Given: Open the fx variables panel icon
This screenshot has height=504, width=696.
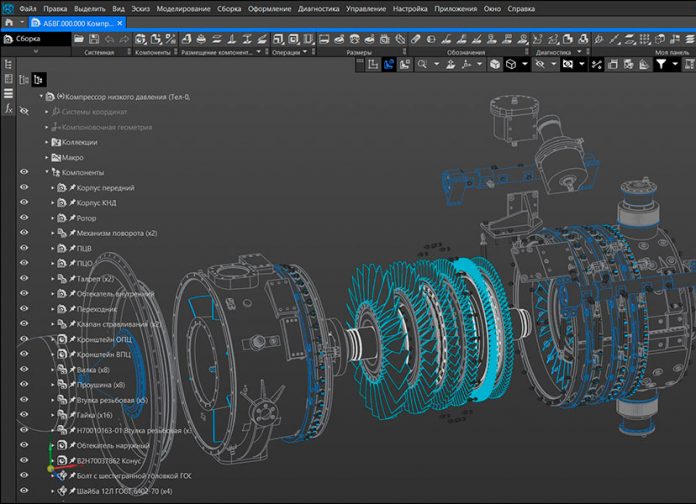Looking at the screenshot, I should click(8, 108).
